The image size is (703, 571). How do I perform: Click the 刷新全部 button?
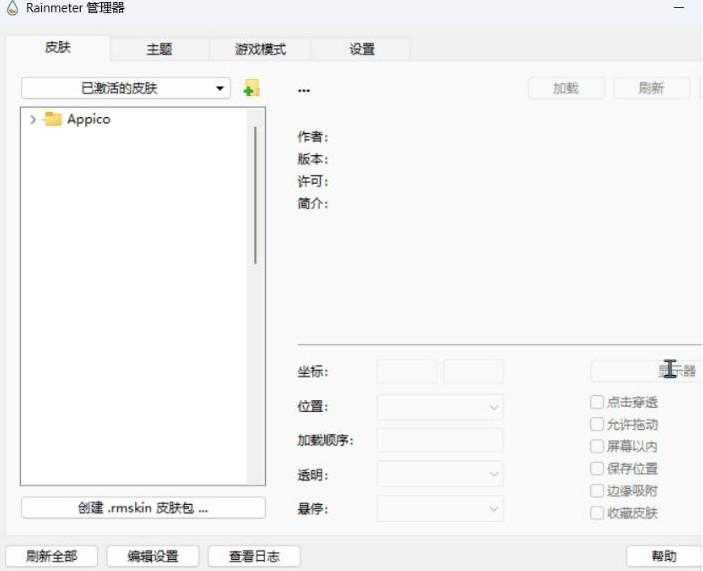[52, 556]
